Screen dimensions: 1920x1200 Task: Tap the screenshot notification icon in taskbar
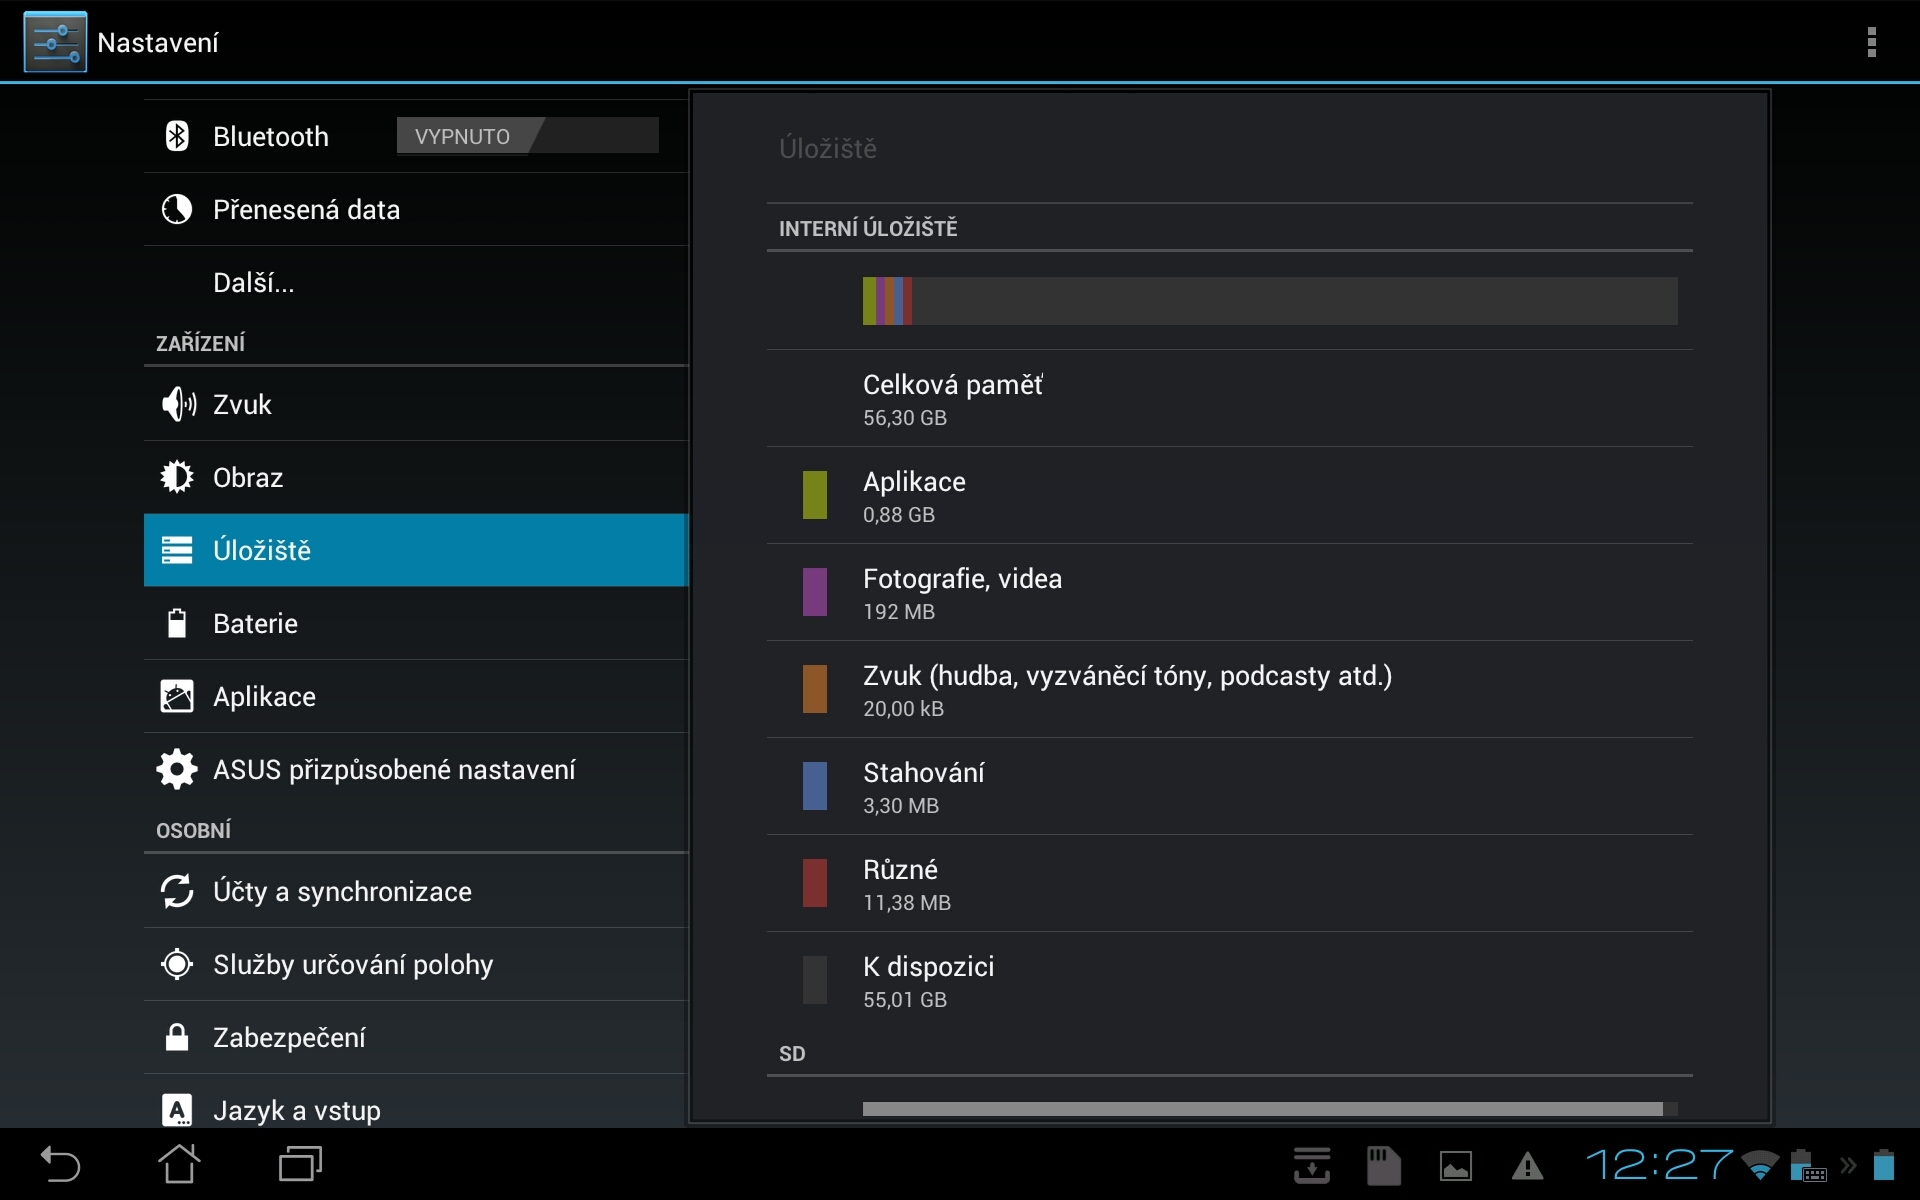[1456, 1164]
